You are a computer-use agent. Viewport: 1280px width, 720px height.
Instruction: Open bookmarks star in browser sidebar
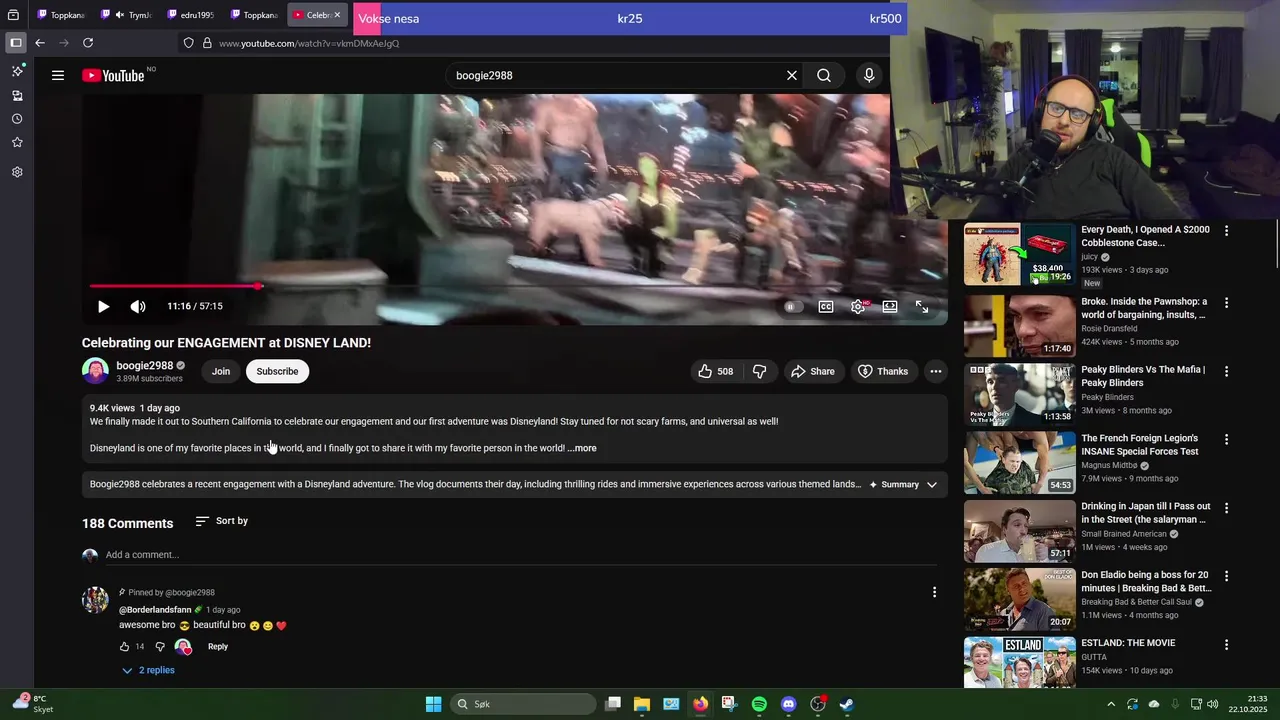[x=17, y=143]
